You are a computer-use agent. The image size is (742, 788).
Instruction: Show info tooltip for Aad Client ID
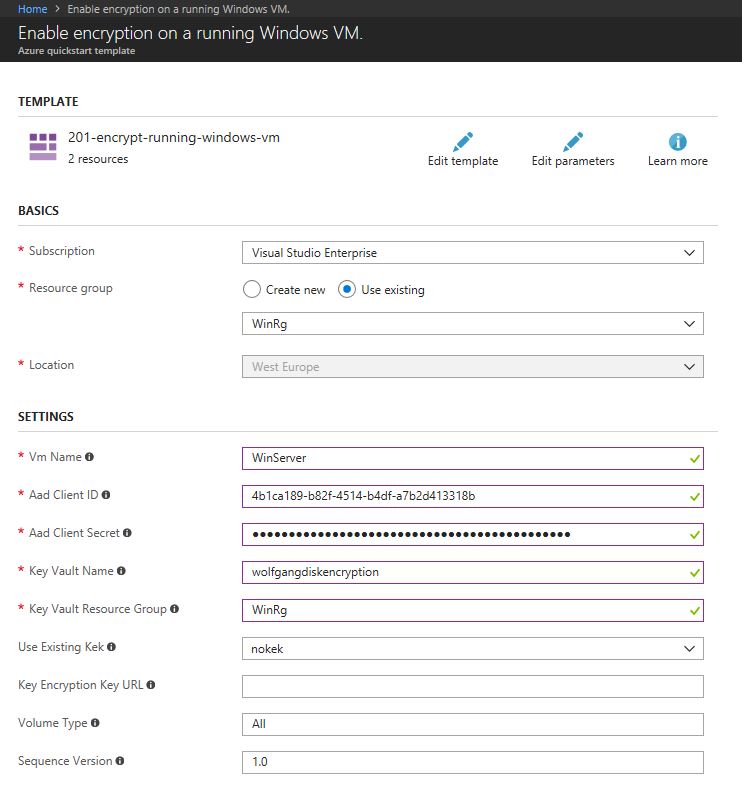pos(106,495)
